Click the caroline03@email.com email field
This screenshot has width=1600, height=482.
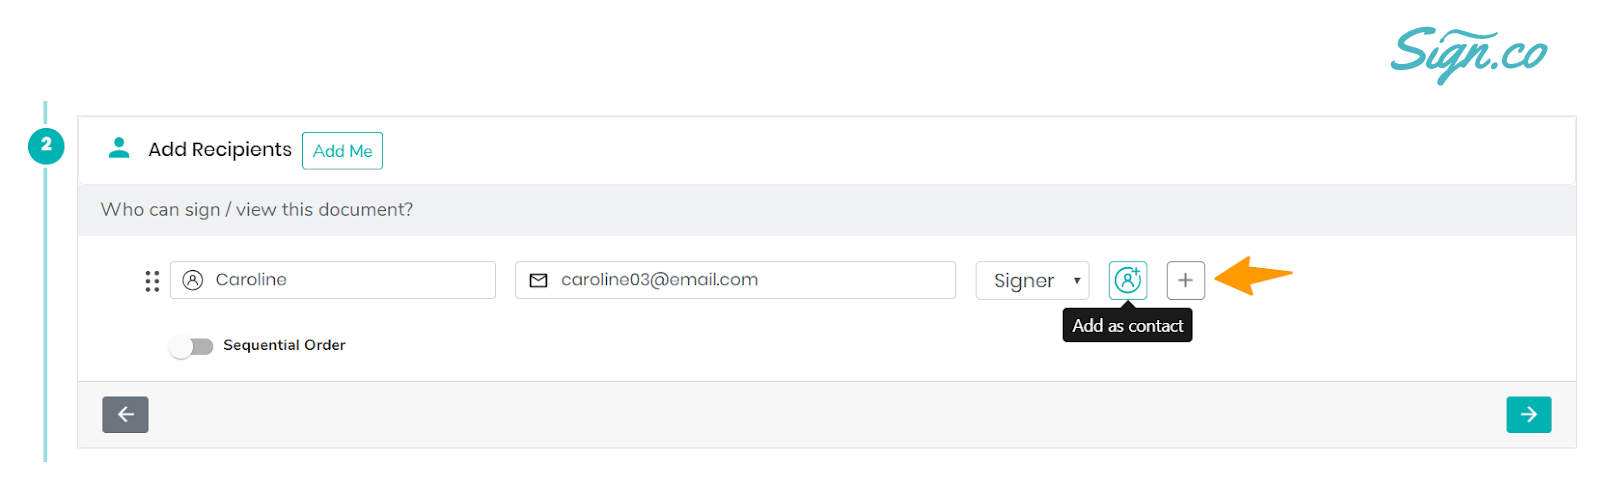click(735, 280)
